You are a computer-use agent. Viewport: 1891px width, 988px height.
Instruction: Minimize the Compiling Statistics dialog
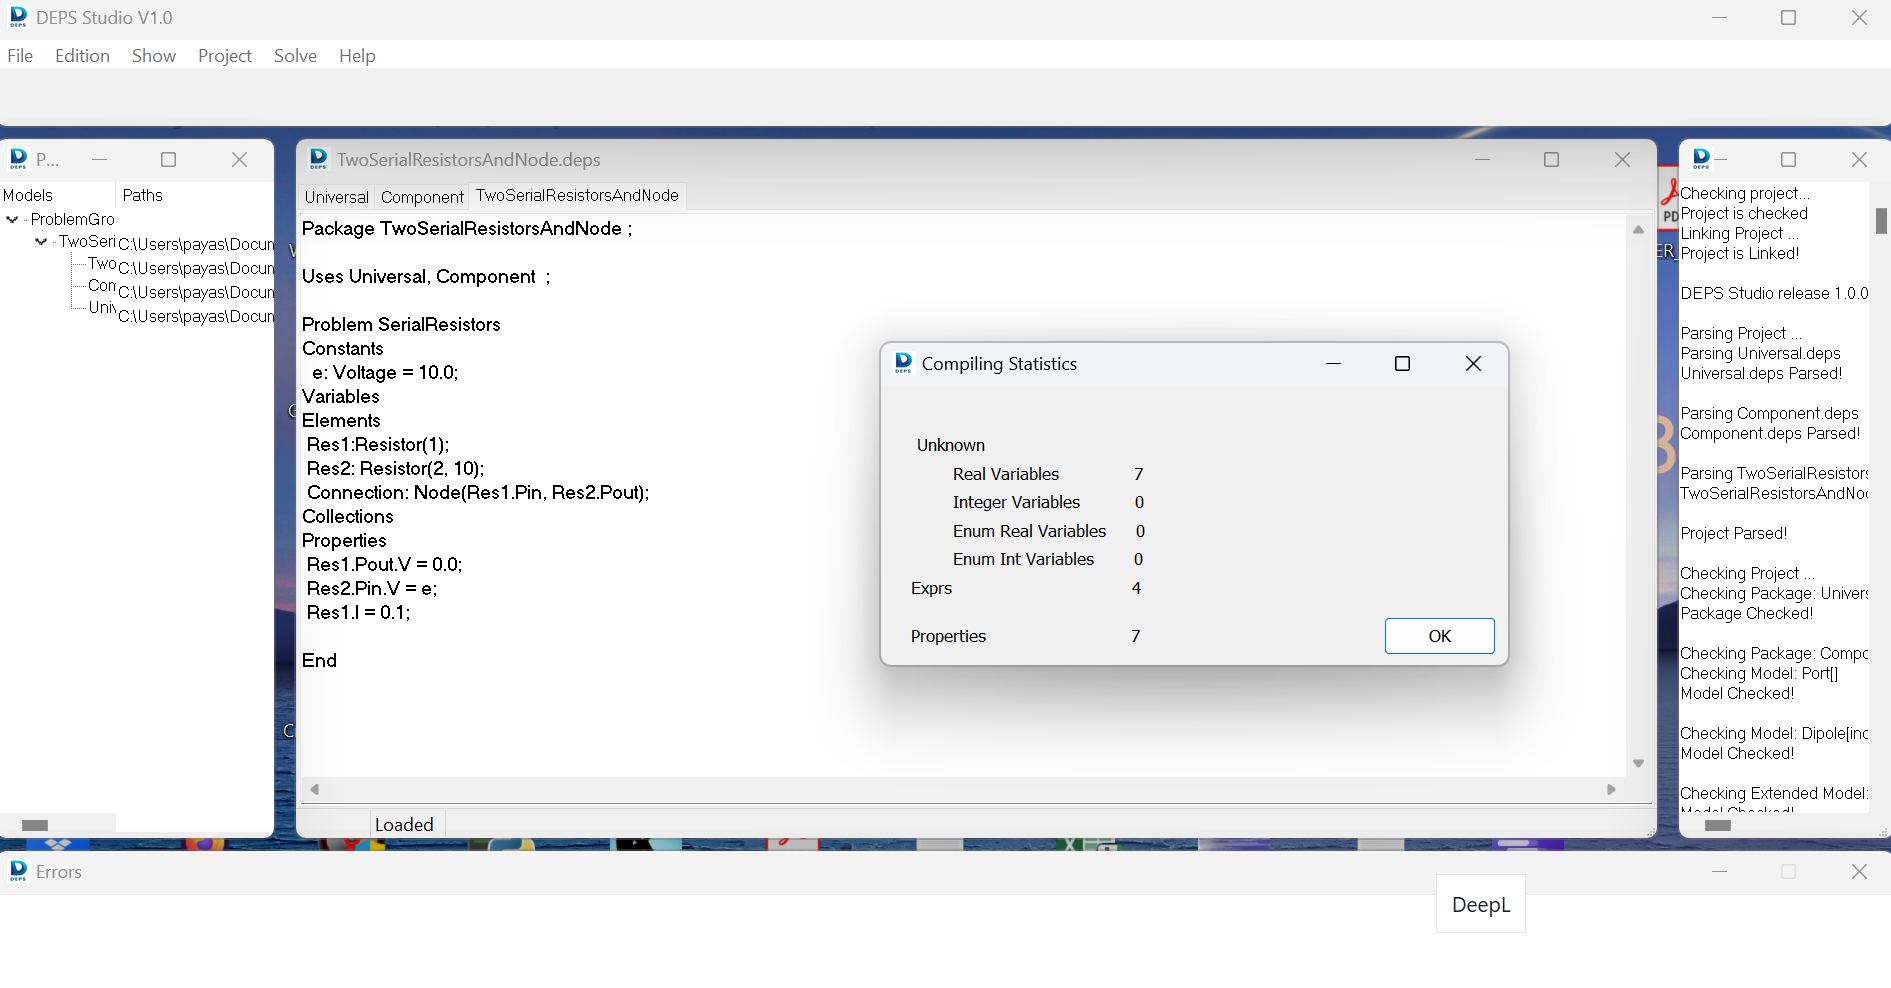[1333, 364]
